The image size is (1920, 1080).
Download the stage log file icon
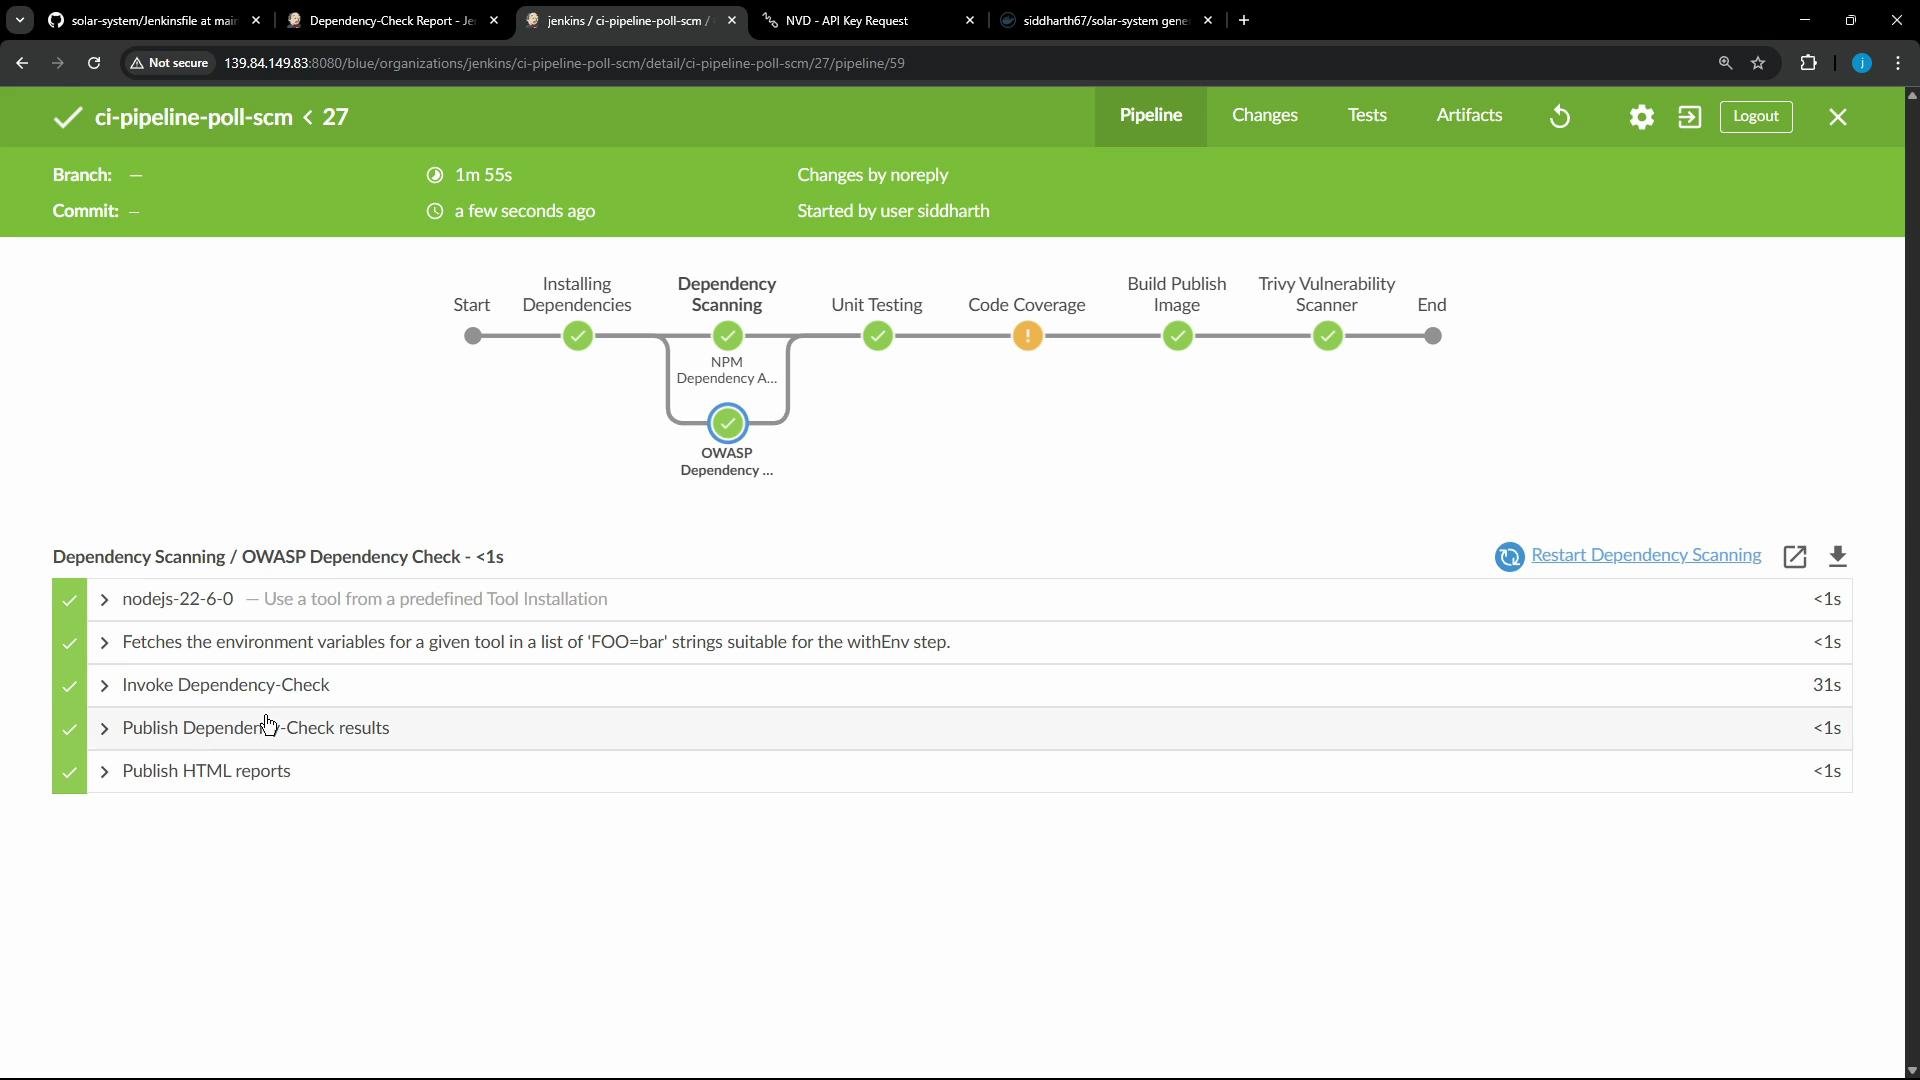click(1838, 557)
